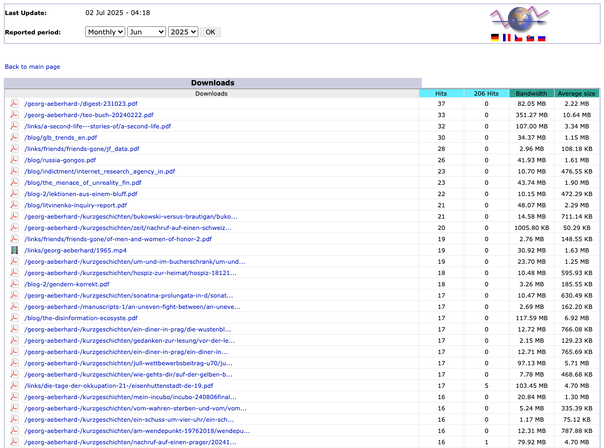
Task: Open the am-wendepunkt-19762018 link
Action: (x=137, y=431)
